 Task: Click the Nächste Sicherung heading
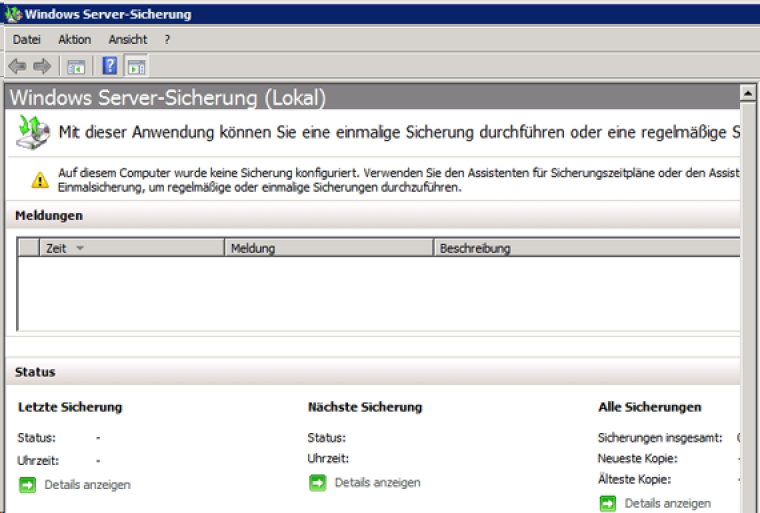[x=365, y=407]
